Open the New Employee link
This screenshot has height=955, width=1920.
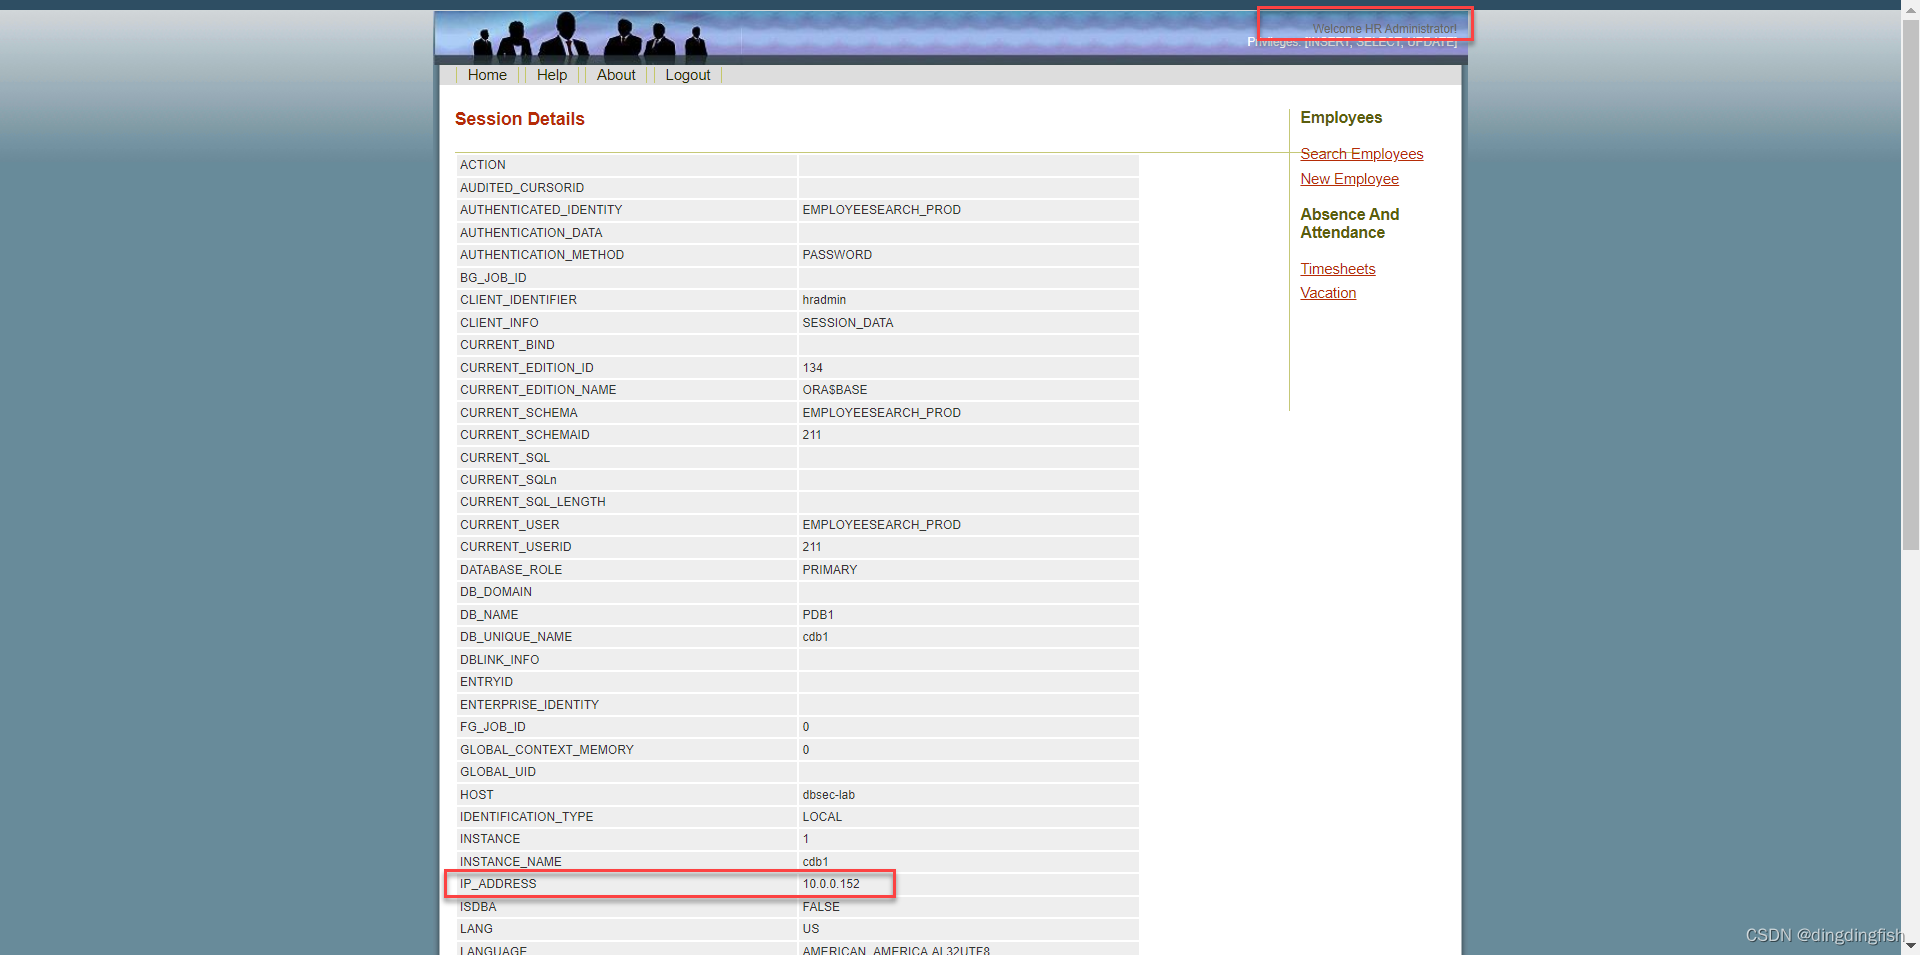coord(1349,179)
